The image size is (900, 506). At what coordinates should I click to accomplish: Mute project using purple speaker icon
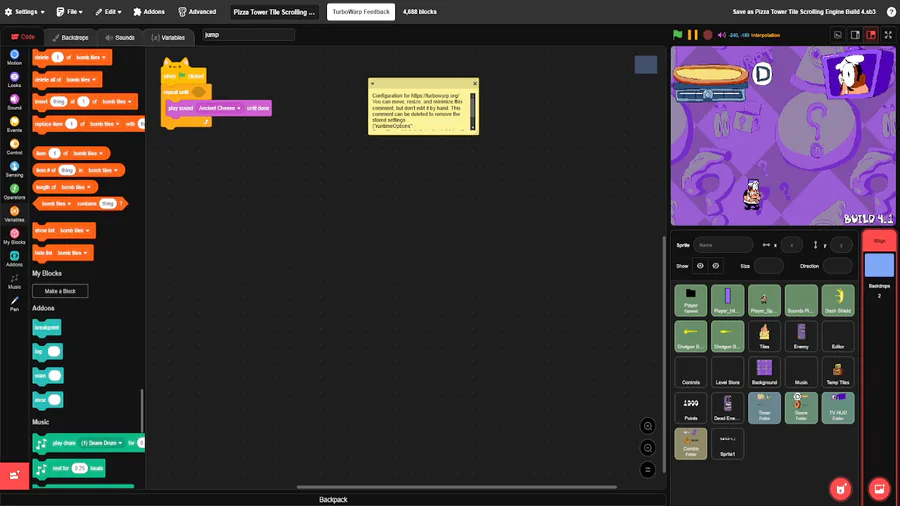[x=721, y=34]
